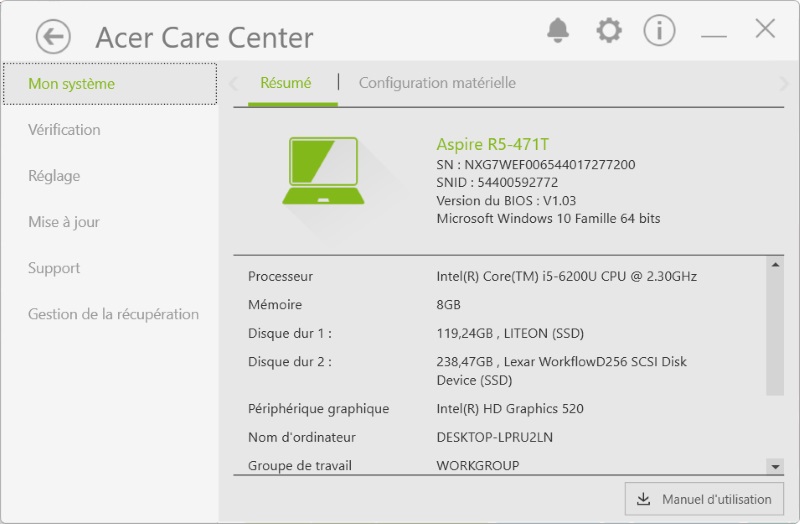Select Mon système in the sidebar
The width and height of the screenshot is (800, 524).
coord(110,84)
